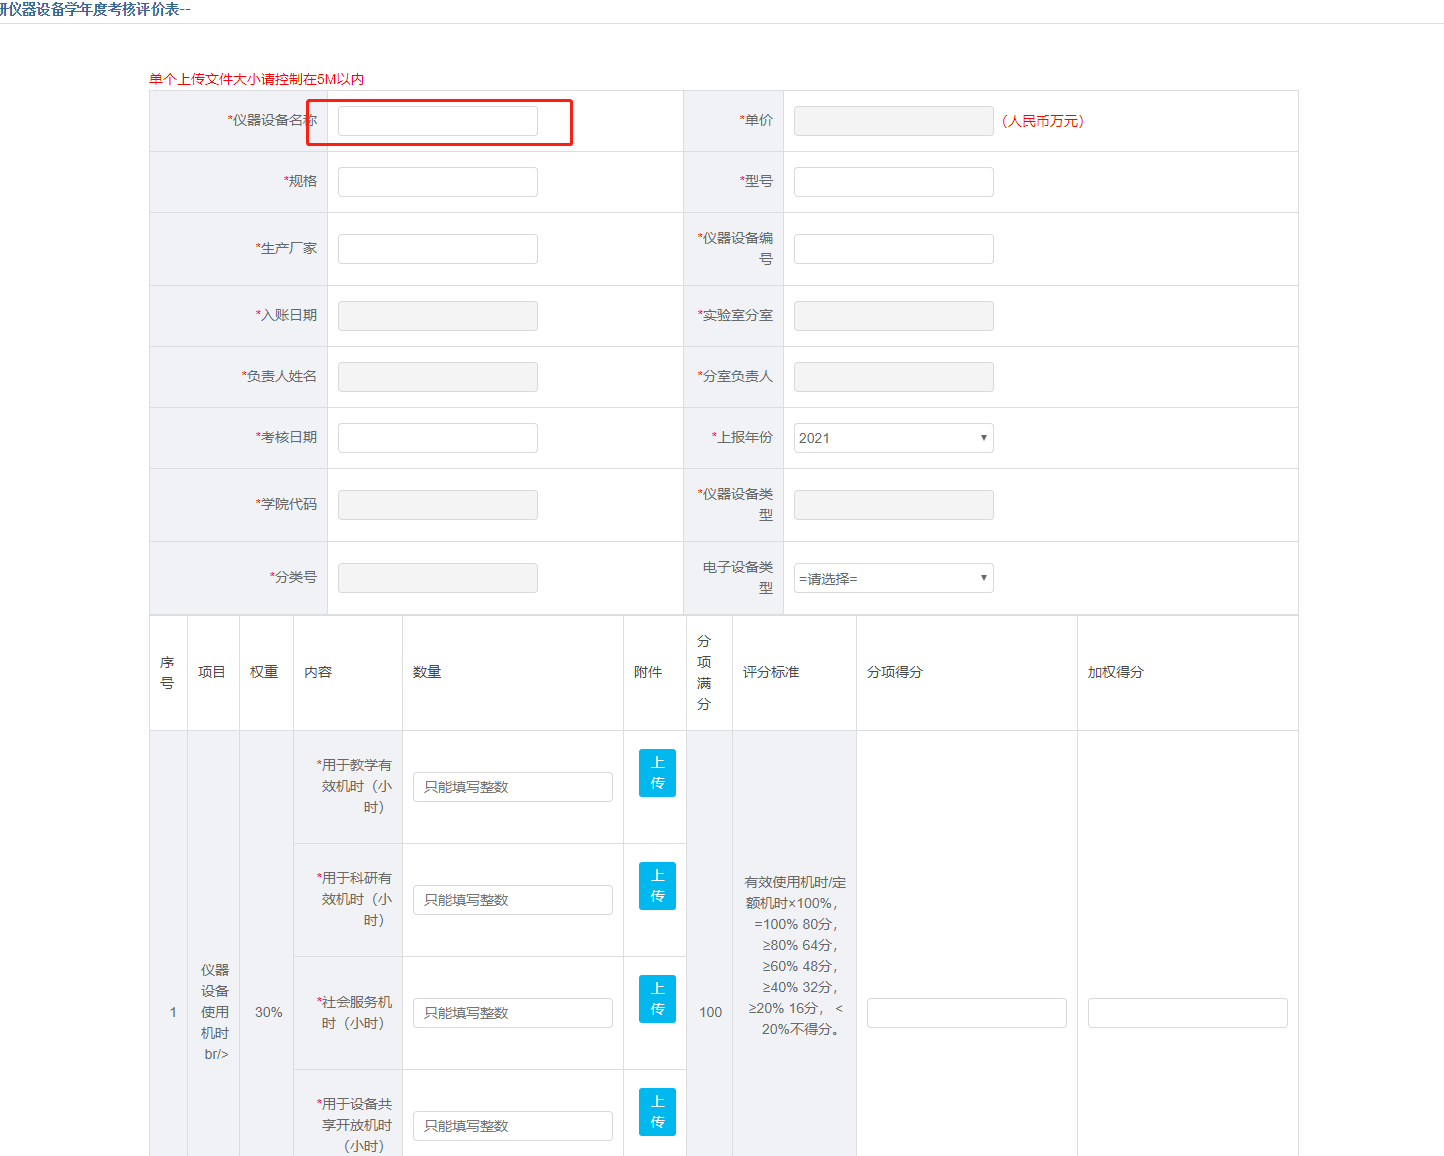Click upload button for 用于教学有效机时

[x=657, y=773]
